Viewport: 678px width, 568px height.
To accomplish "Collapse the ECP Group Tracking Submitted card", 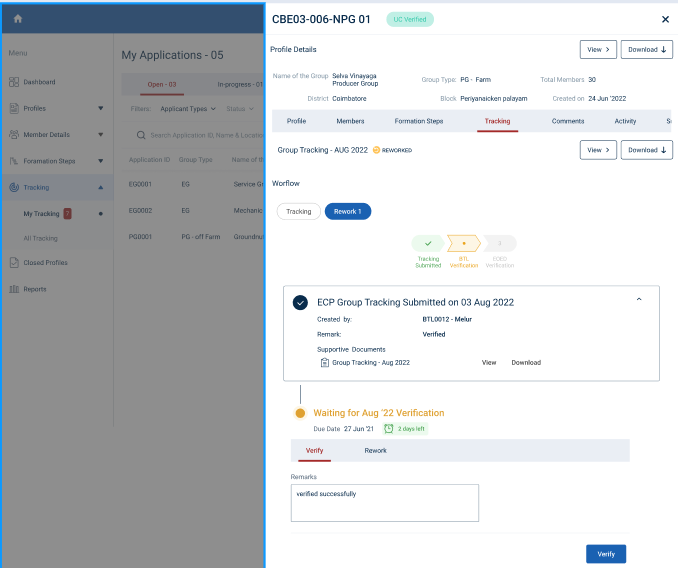I will [639, 299].
